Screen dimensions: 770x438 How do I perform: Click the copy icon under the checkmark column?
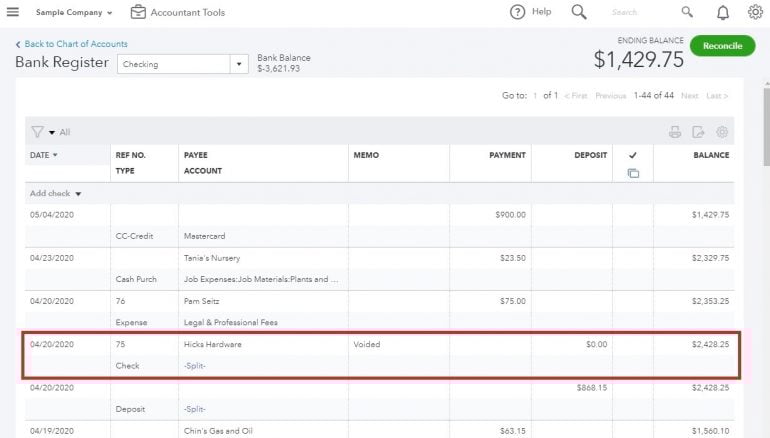point(633,173)
